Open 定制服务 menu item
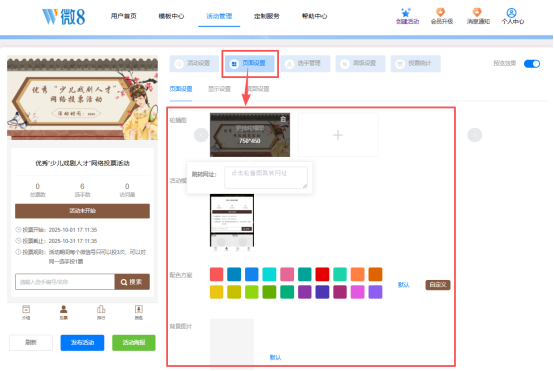 click(x=267, y=16)
